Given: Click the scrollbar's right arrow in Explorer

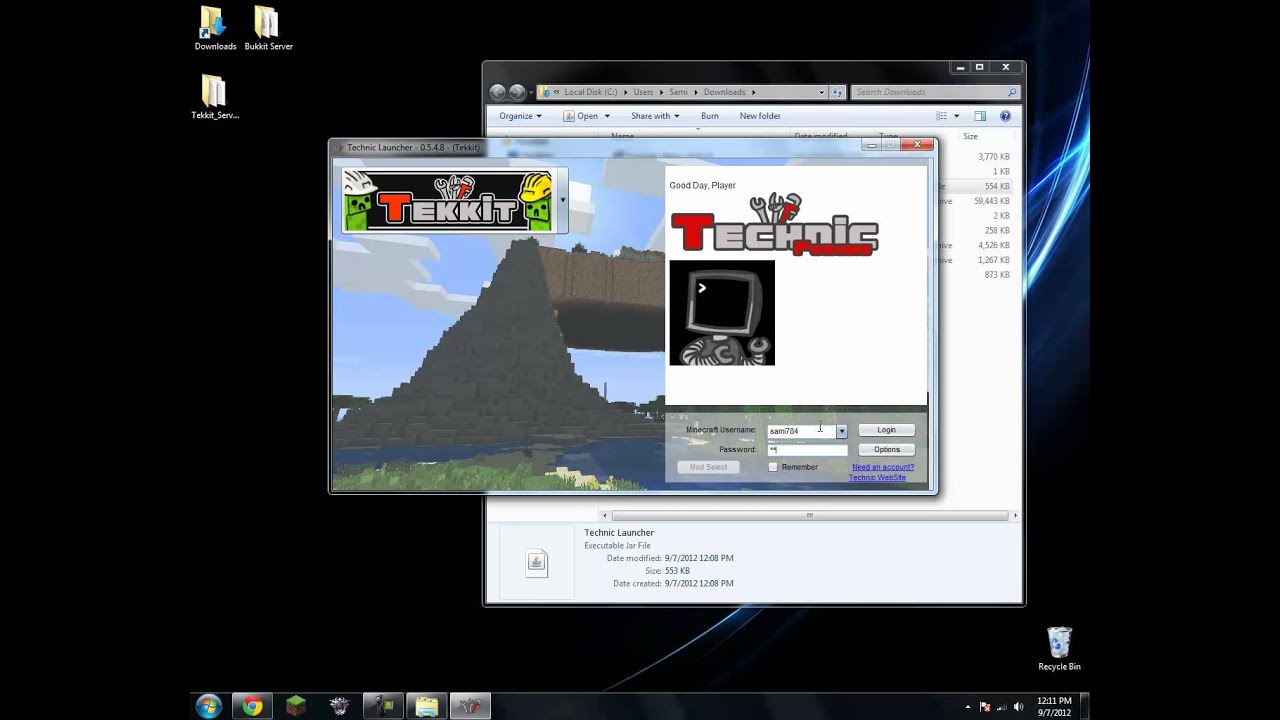Looking at the screenshot, I should (x=1015, y=516).
